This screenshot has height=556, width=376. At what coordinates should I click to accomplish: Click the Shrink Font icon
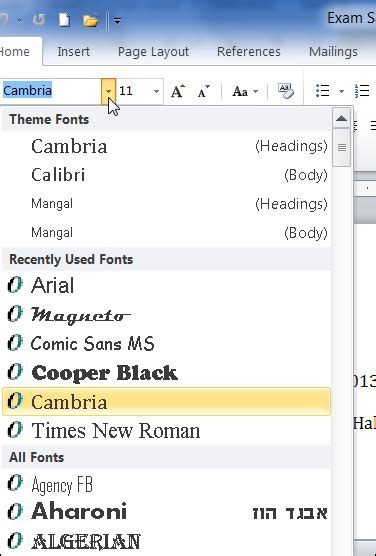pos(203,91)
